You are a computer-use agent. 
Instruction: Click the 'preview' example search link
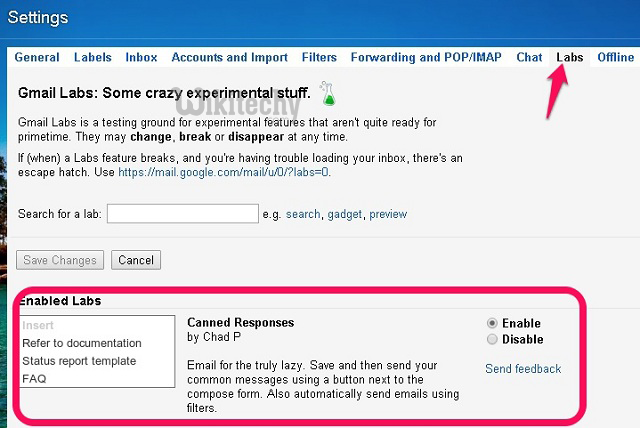388,214
